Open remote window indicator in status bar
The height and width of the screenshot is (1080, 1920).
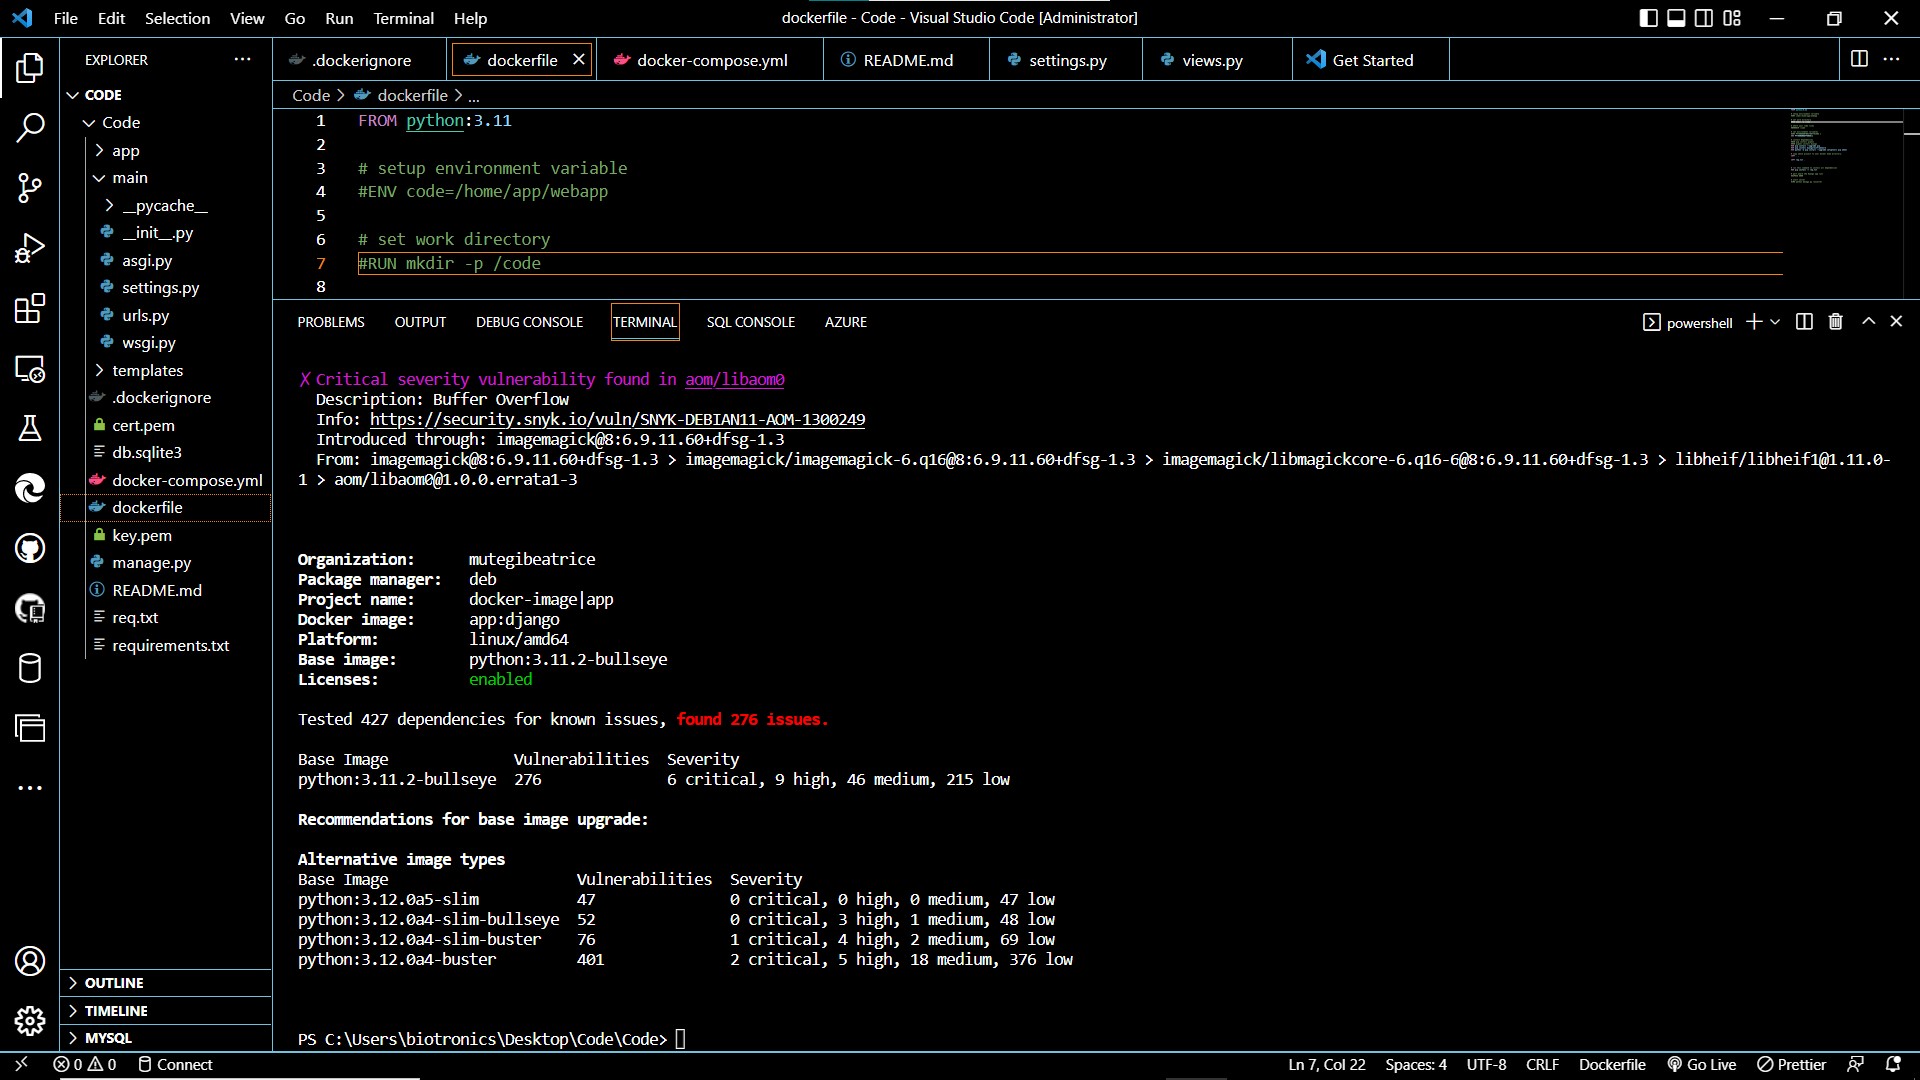tap(21, 1064)
